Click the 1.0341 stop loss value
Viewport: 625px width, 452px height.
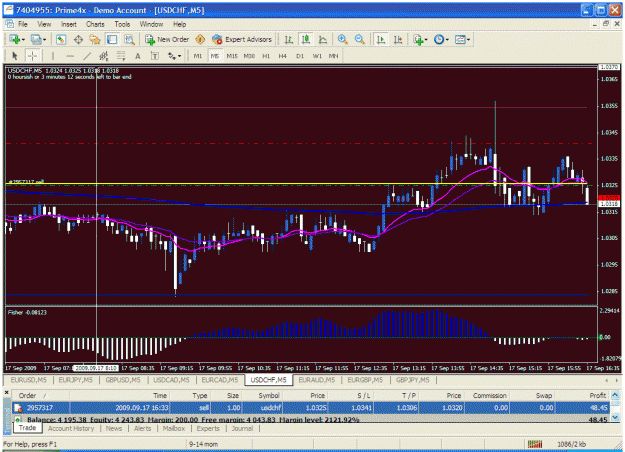(362, 408)
